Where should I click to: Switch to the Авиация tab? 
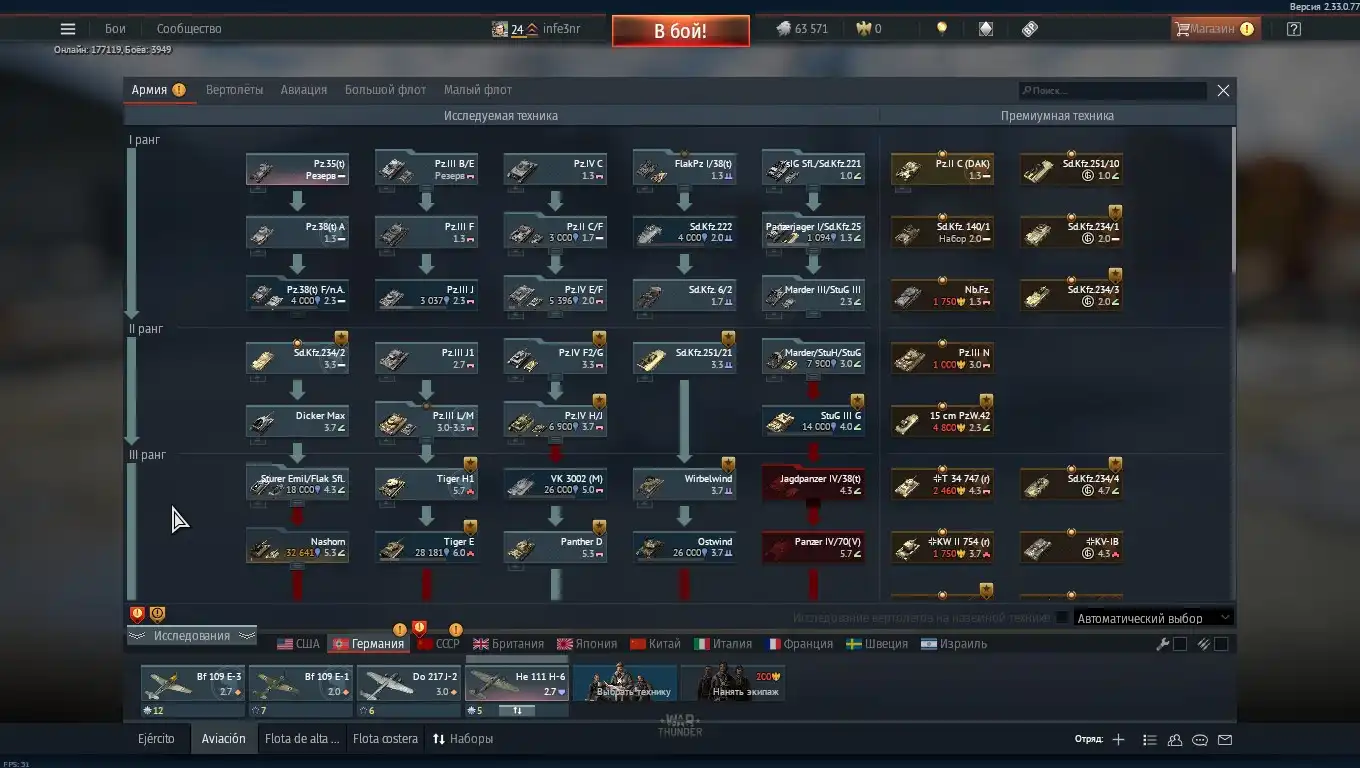coord(304,90)
